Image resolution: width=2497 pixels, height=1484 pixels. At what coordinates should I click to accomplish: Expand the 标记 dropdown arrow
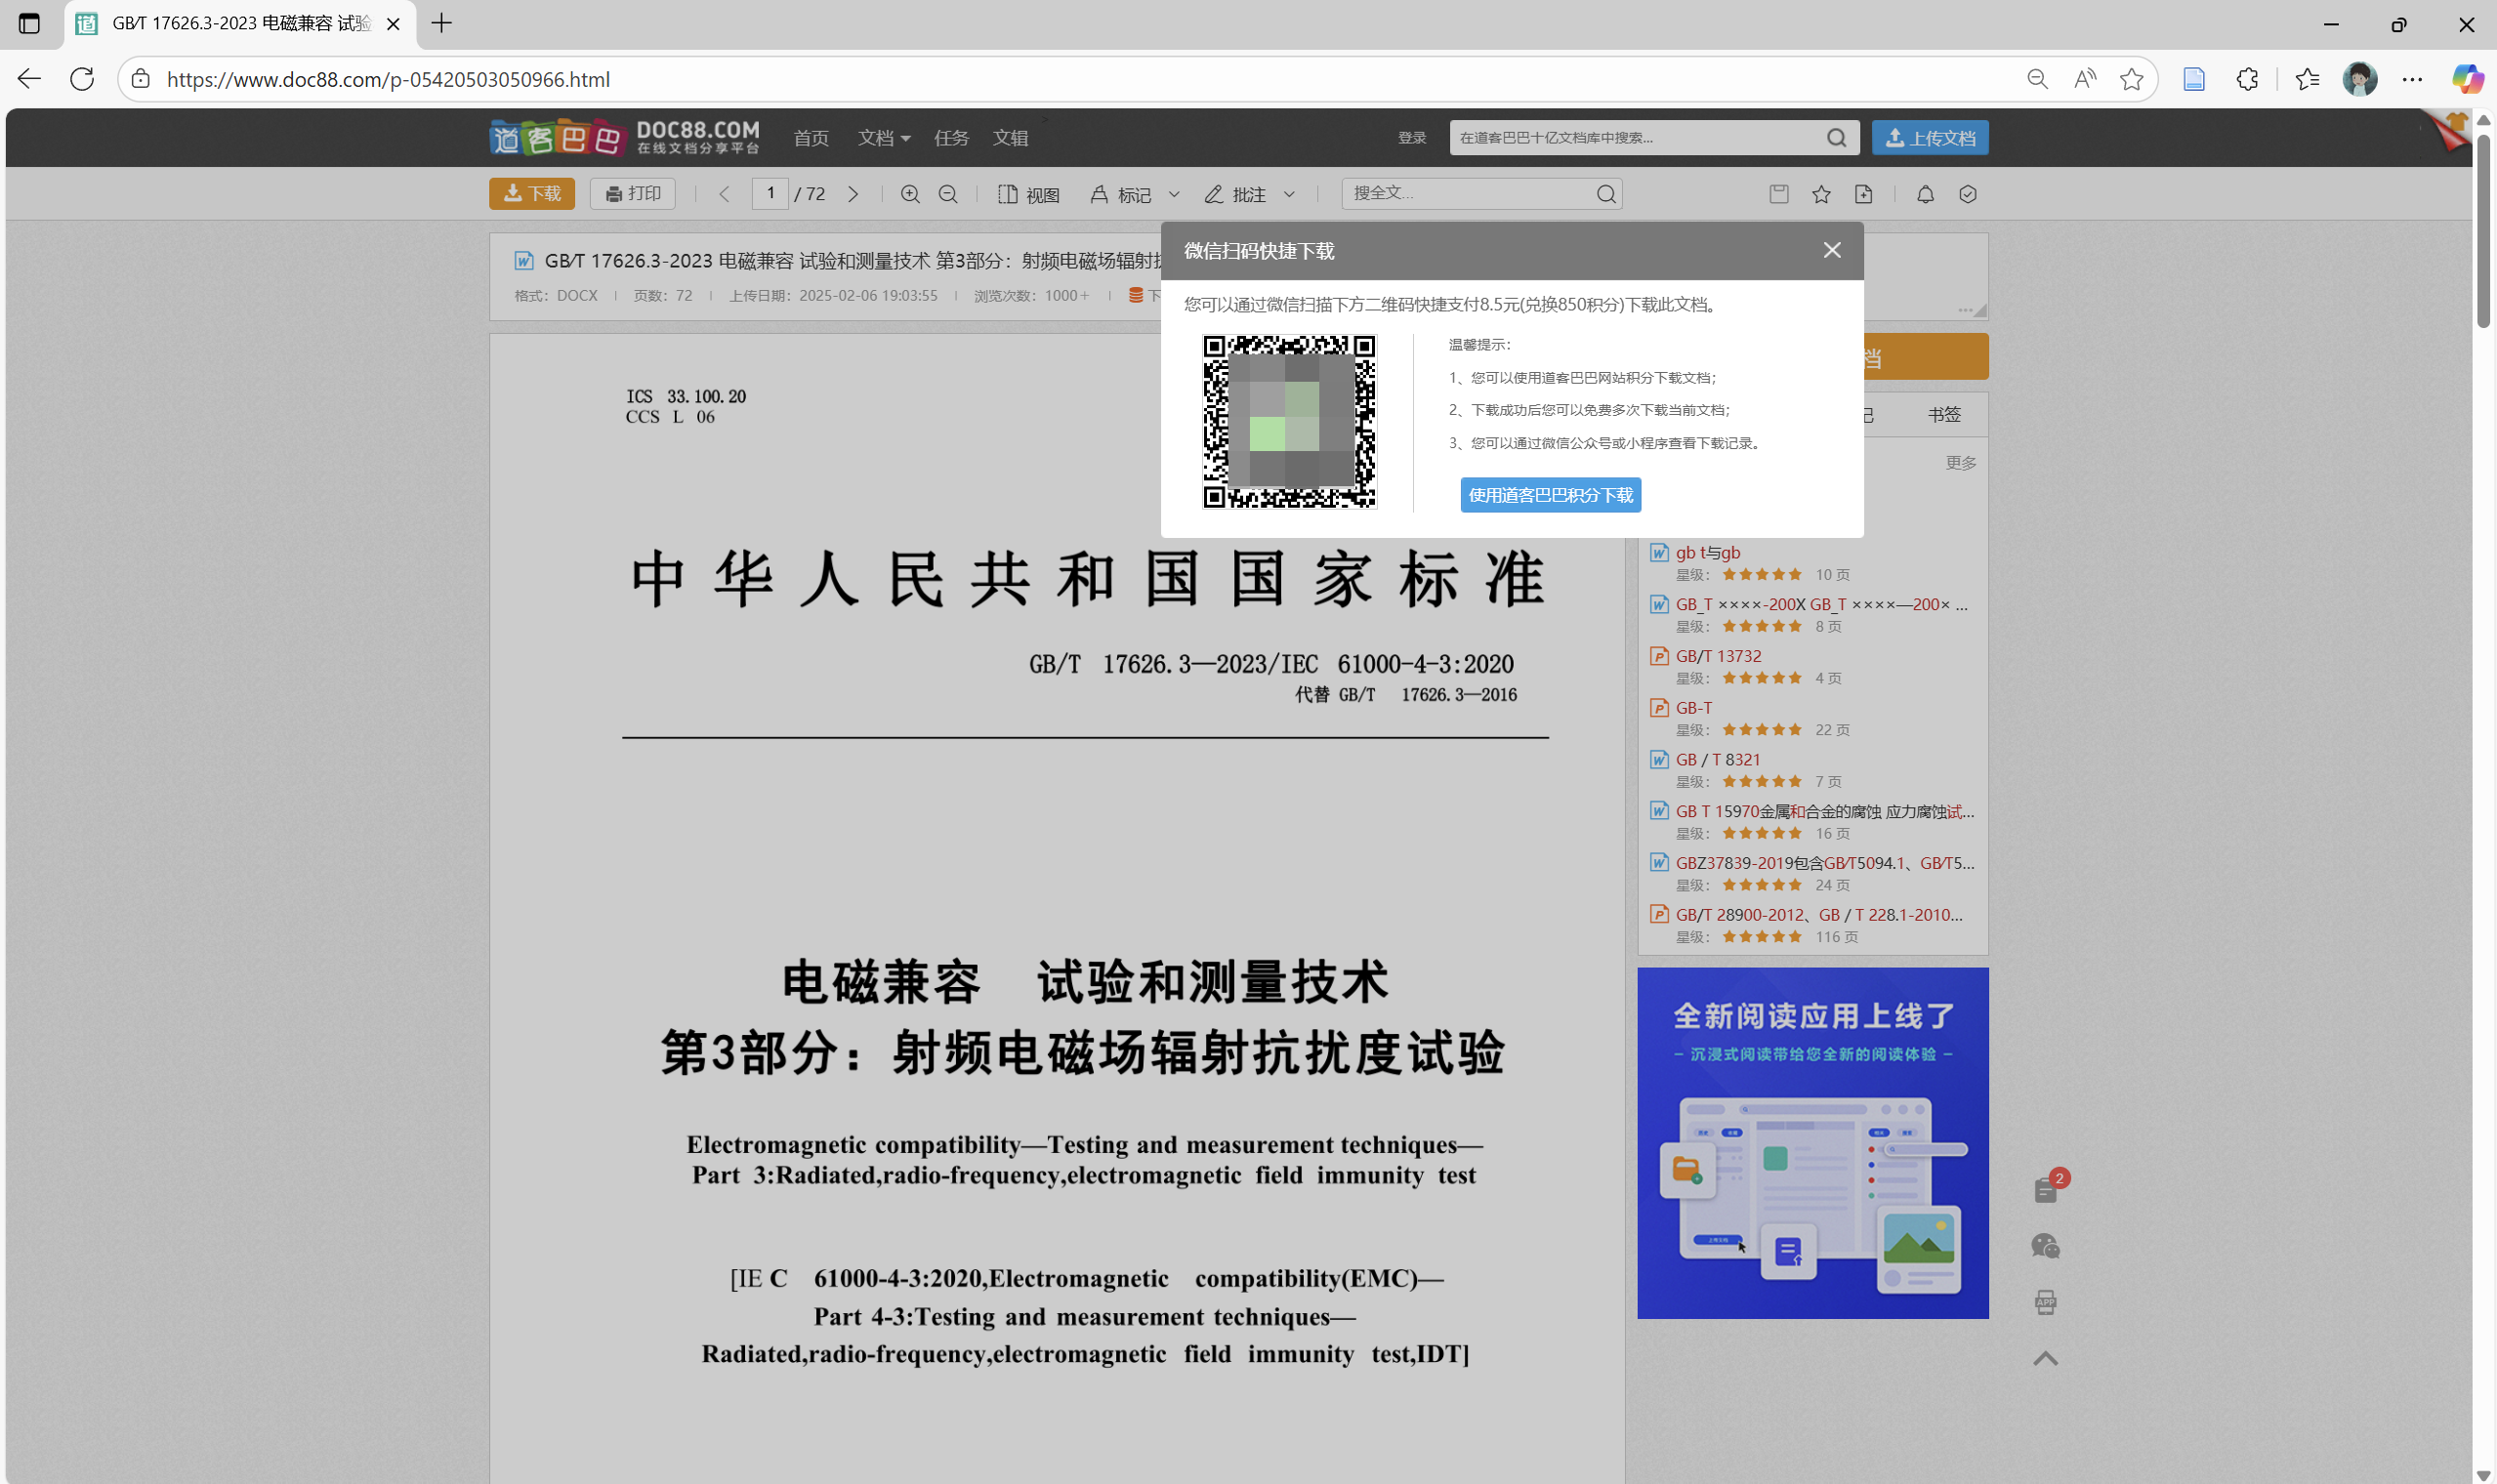1174,194
